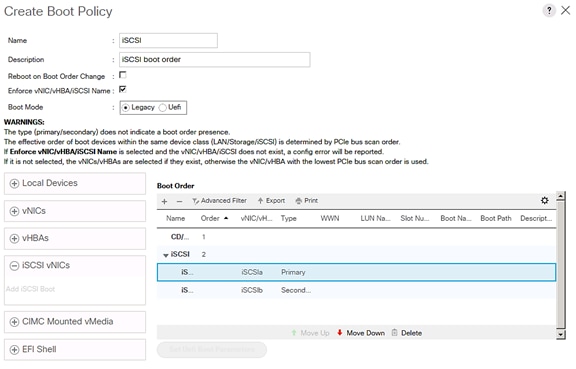Screen dimensions: 576x369
Task: Open table settings gear icon
Action: [x=544, y=200]
